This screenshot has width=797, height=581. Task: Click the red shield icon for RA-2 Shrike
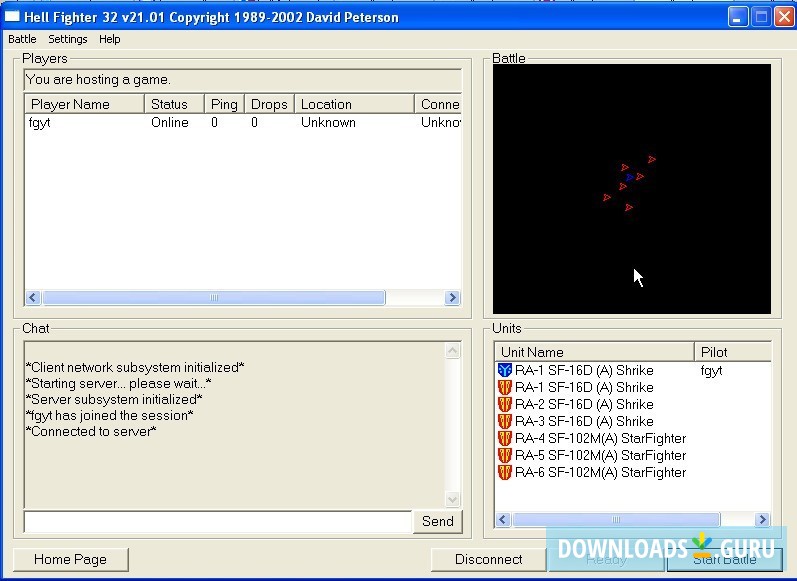click(504, 404)
